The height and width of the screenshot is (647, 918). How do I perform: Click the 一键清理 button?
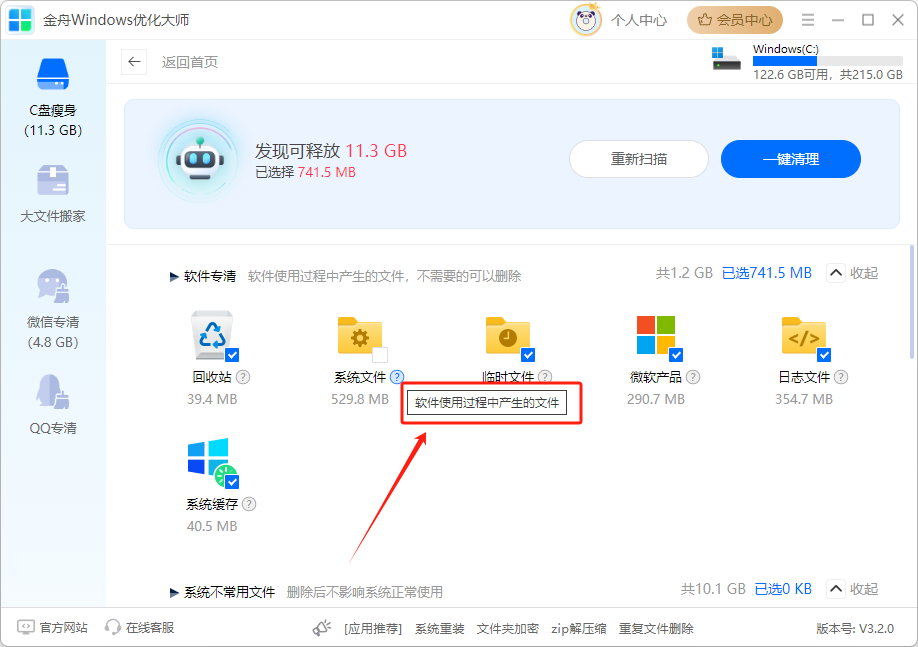tap(790, 159)
